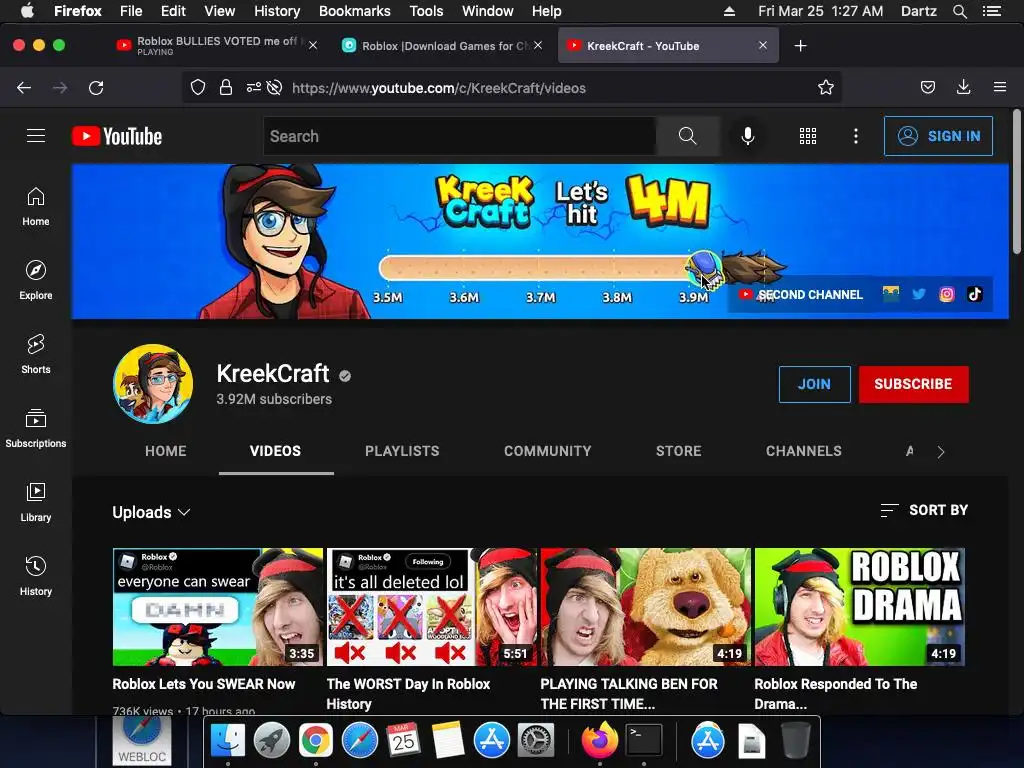Start voice search with microphone icon

[x=748, y=136]
